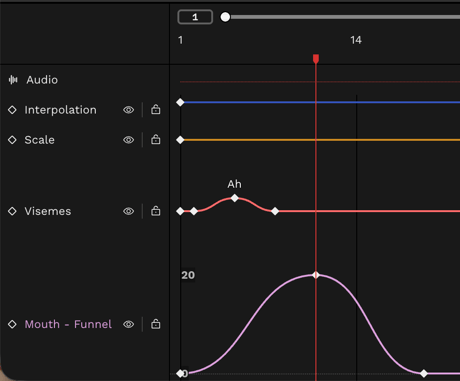Click frame 14 on the timeline ruler
This screenshot has width=460, height=381.
tap(356, 40)
